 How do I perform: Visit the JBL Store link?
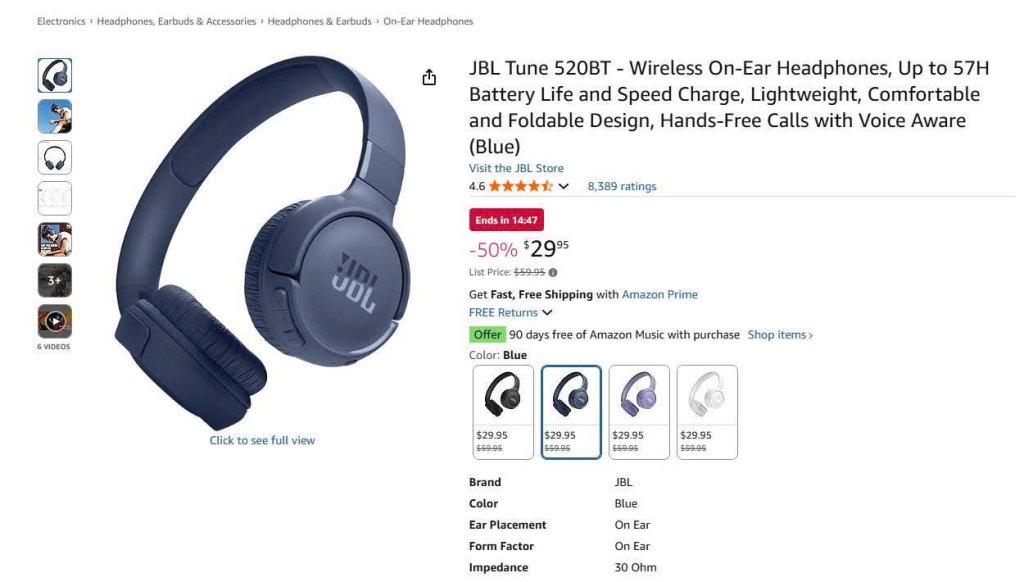(x=516, y=168)
